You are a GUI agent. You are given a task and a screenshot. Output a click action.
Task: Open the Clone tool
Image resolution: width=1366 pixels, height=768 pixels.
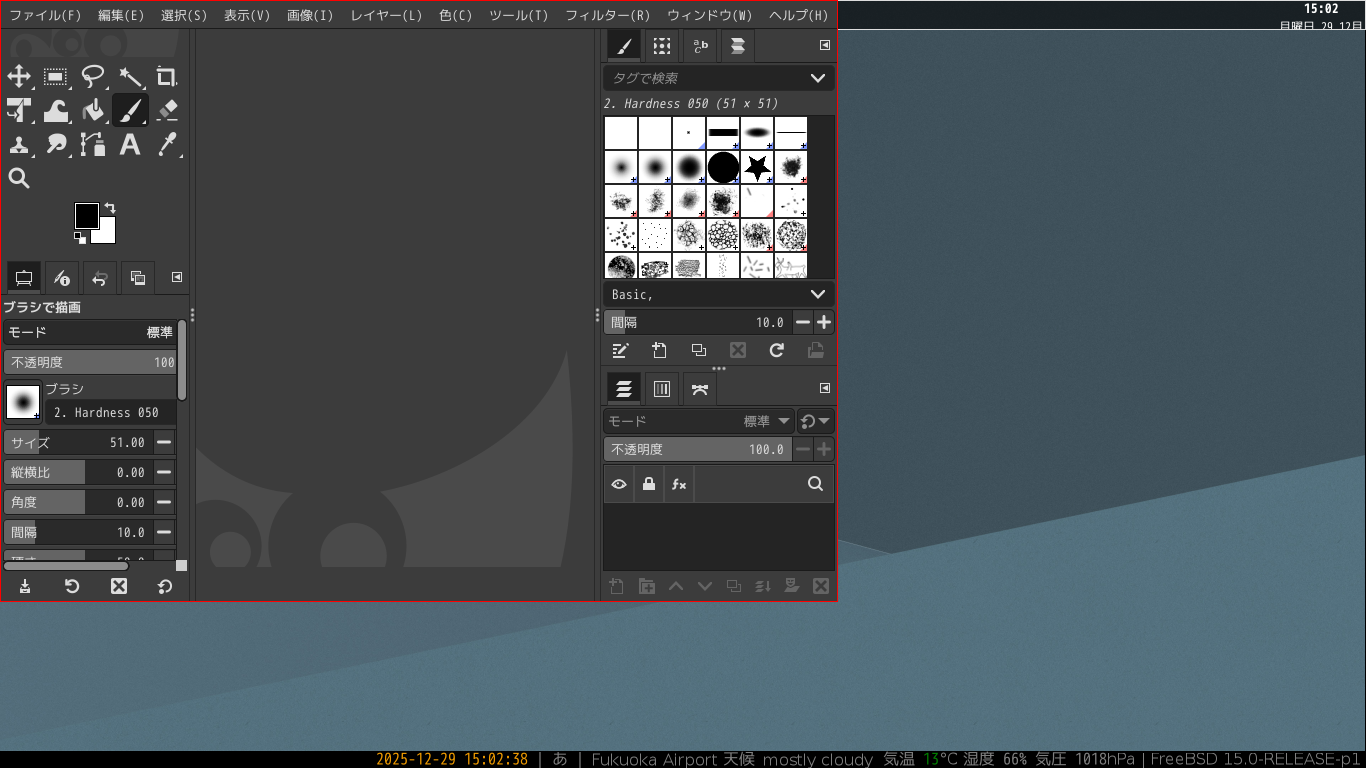click(x=20, y=145)
